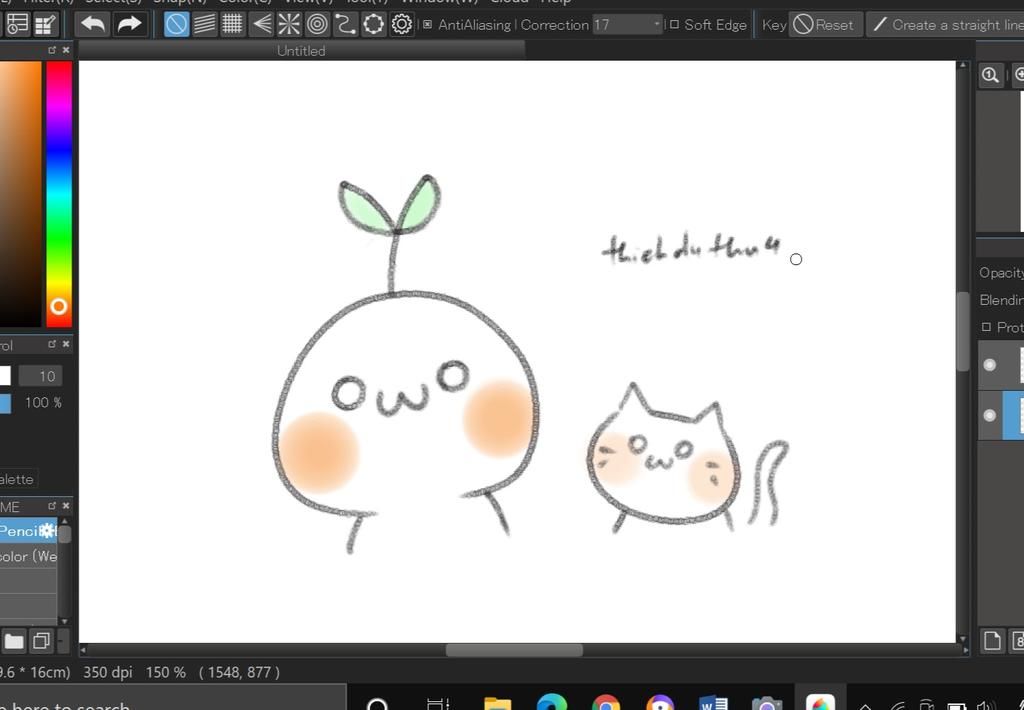Open Microsoft Word from the taskbar
The width and height of the screenshot is (1024, 710).
pyautogui.click(x=713, y=703)
